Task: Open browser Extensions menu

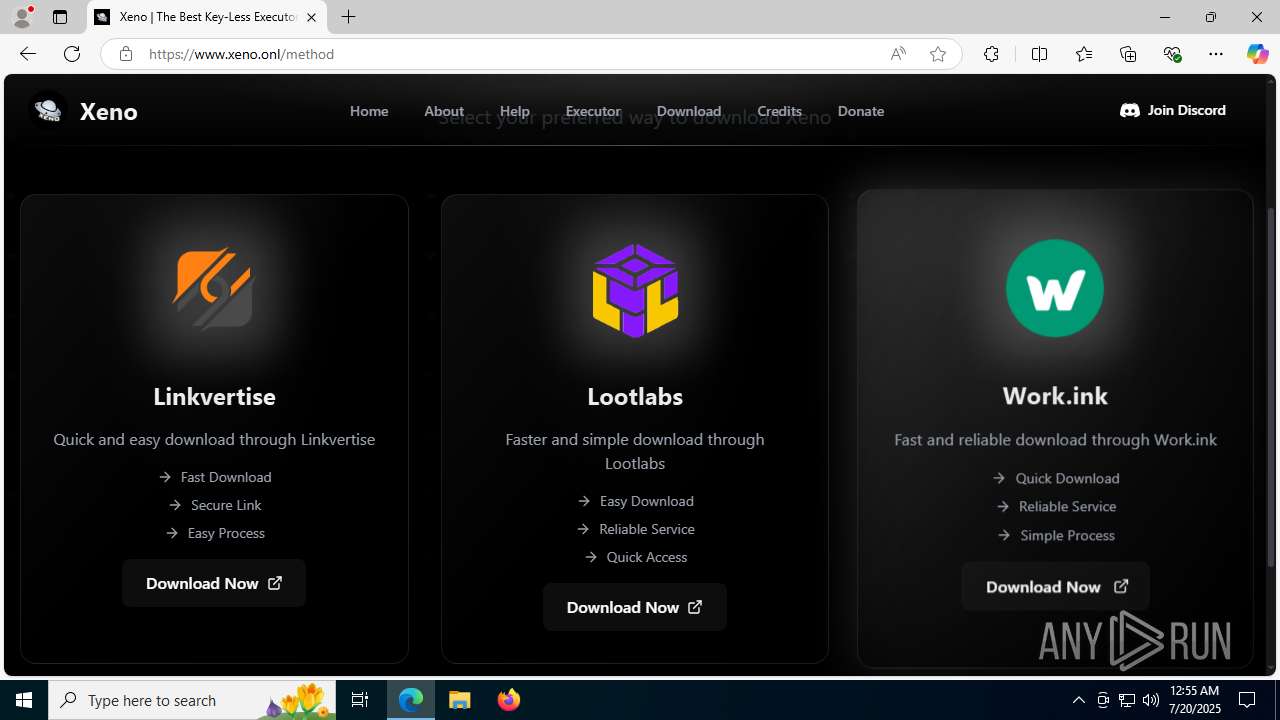Action: click(991, 54)
